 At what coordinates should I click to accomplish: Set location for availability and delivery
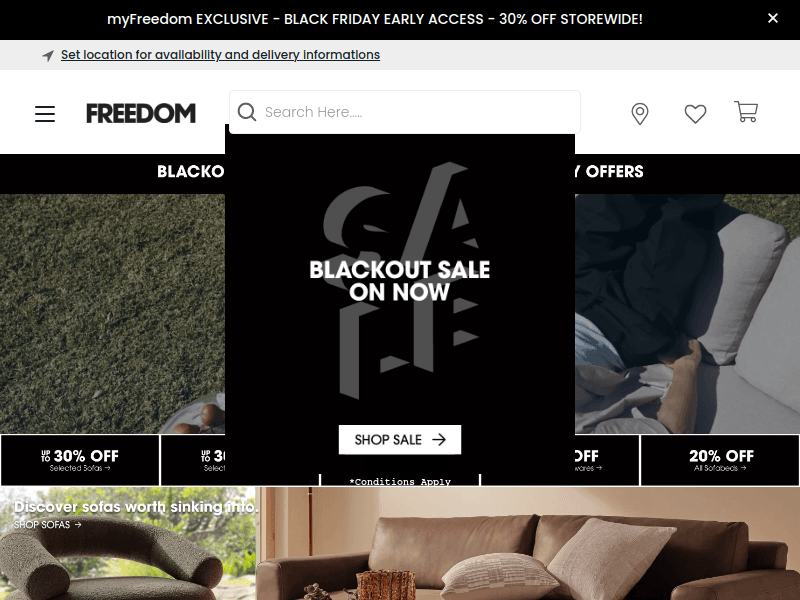point(220,55)
